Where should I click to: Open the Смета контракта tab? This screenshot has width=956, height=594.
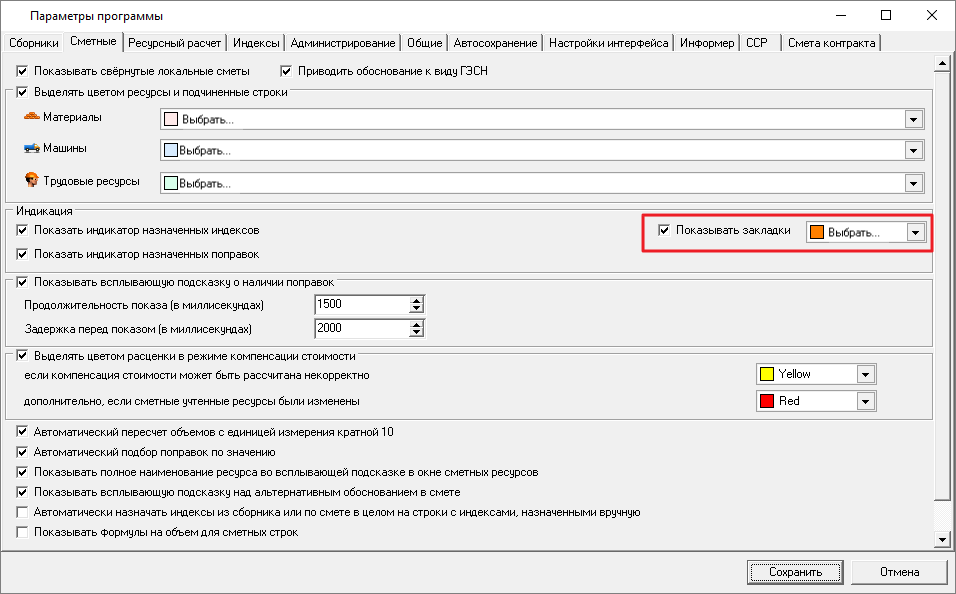(x=831, y=43)
